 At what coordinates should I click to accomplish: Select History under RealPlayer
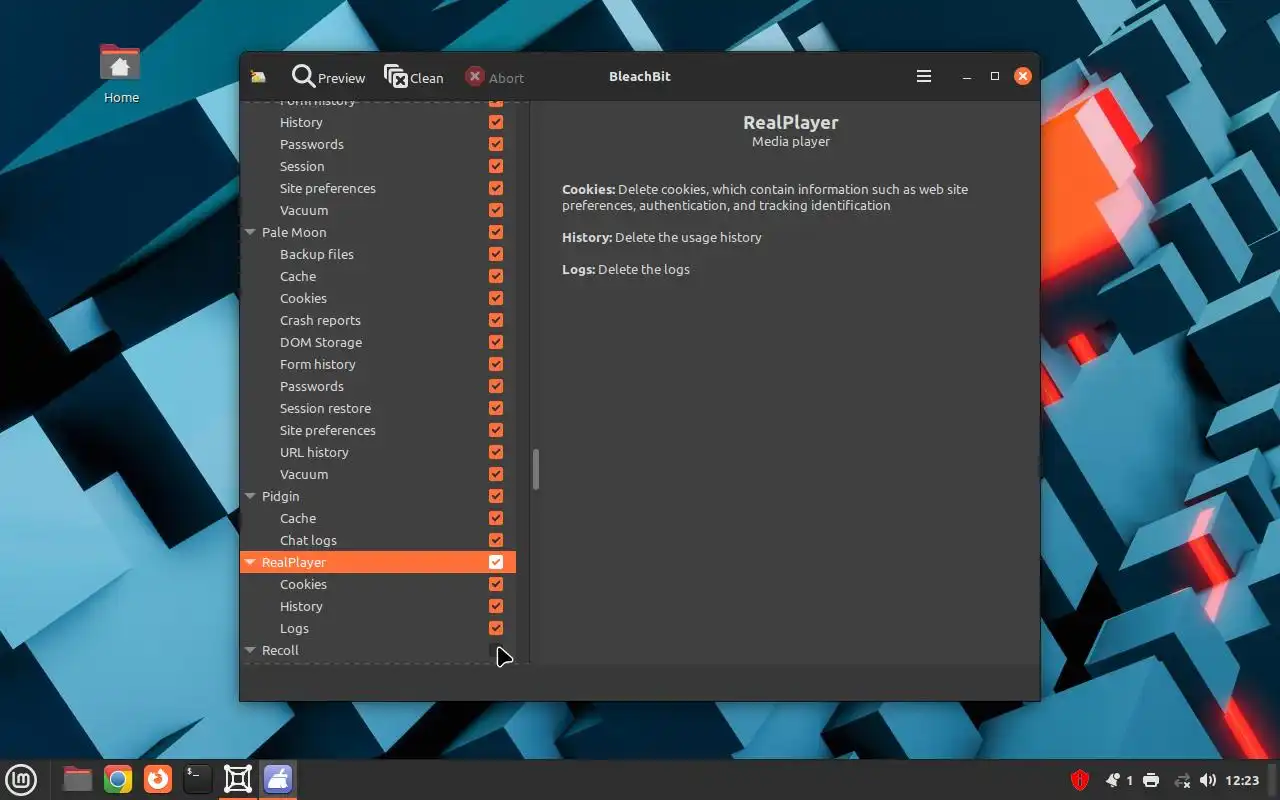point(301,606)
